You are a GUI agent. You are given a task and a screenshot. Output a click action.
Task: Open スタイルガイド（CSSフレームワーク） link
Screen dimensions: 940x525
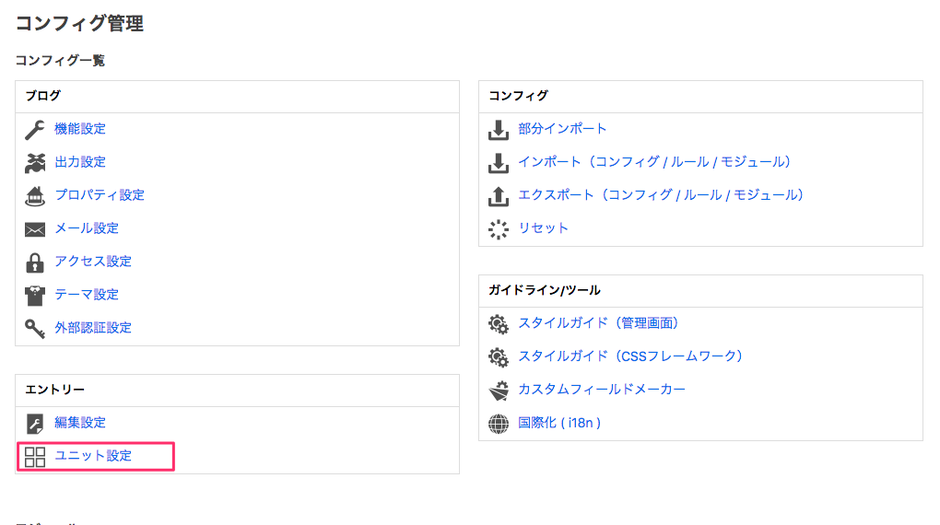tap(630, 356)
